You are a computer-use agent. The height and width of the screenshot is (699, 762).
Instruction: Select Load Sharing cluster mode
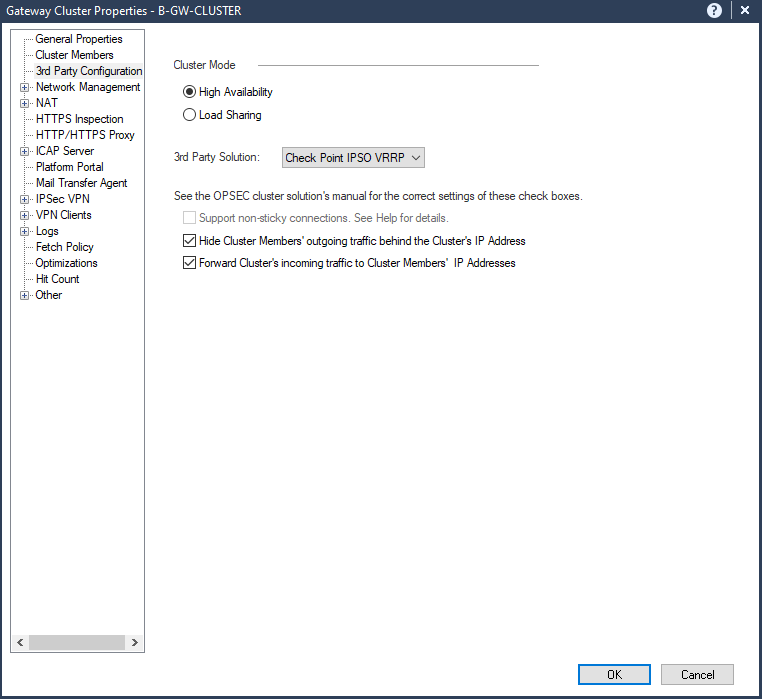point(190,115)
